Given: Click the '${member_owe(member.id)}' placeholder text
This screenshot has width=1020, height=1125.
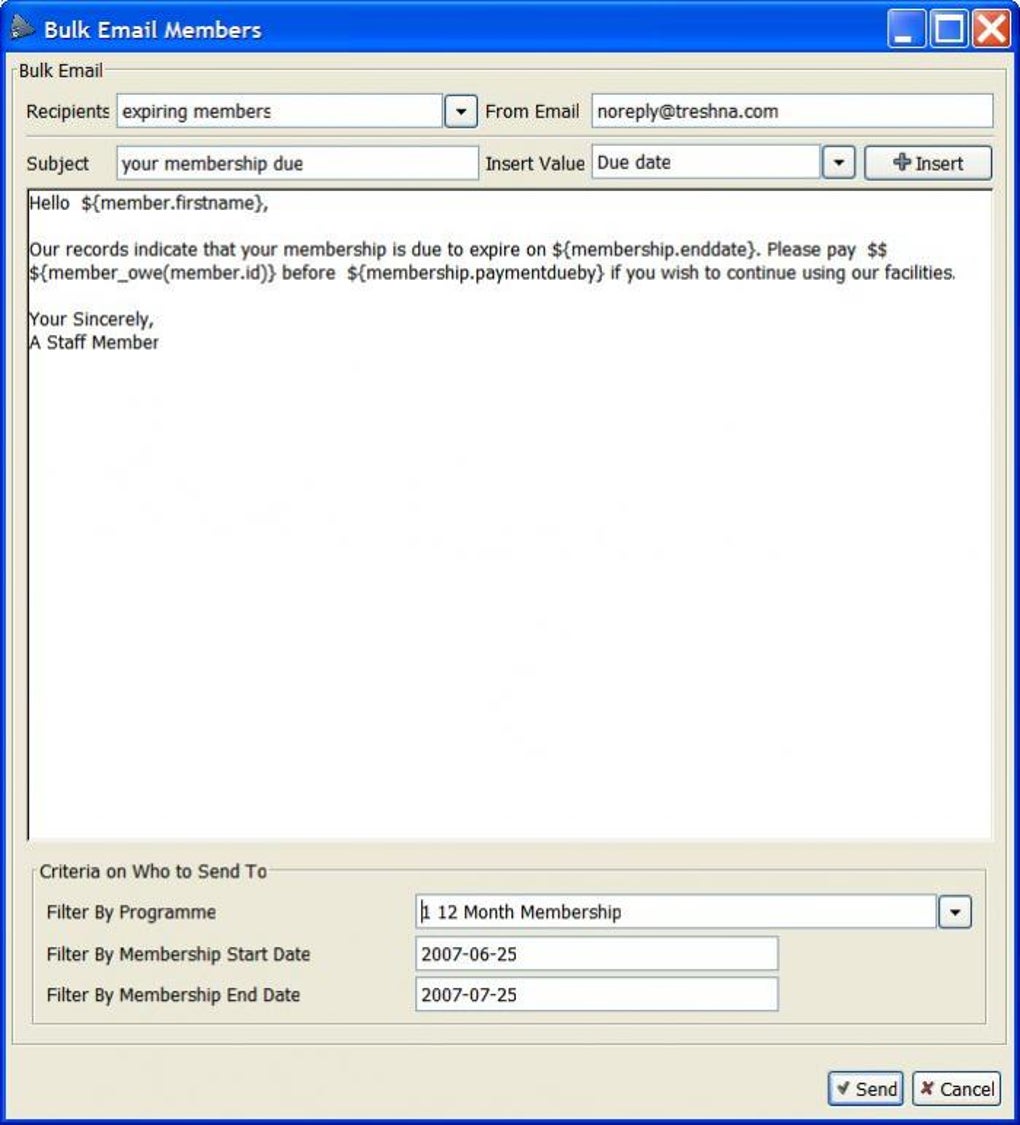Looking at the screenshot, I should pos(152,273).
